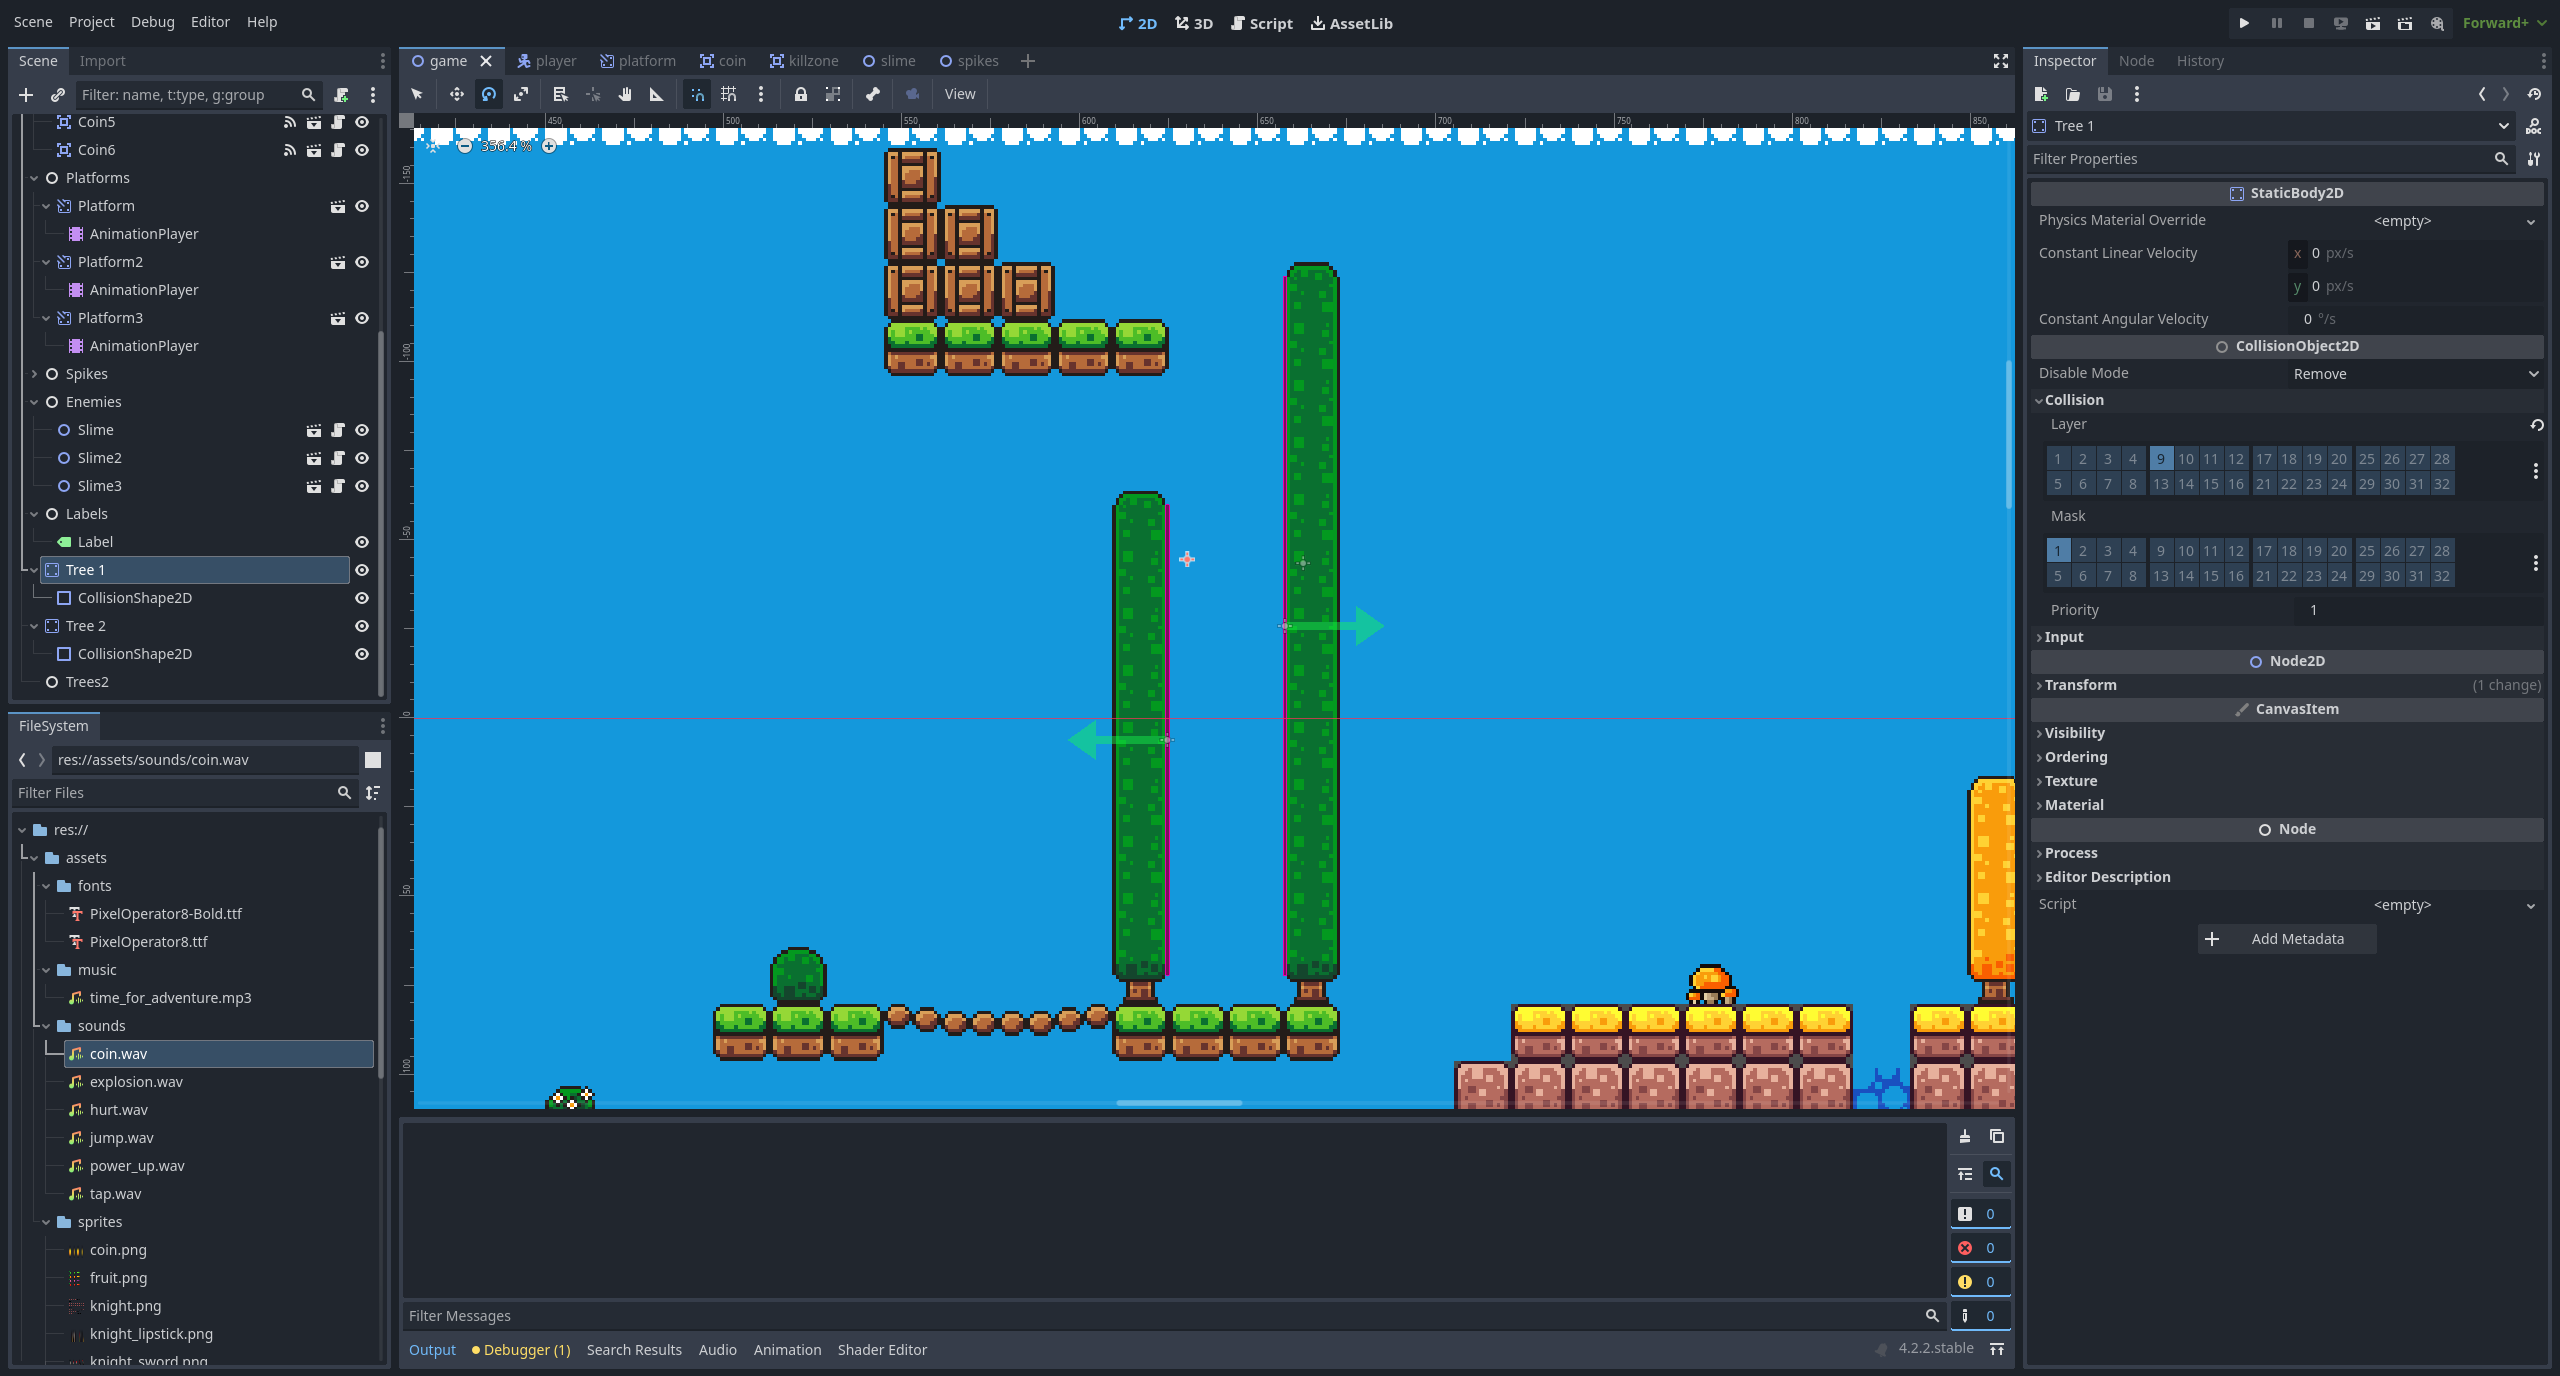Activate the Rotate Mode tool

click(489, 94)
